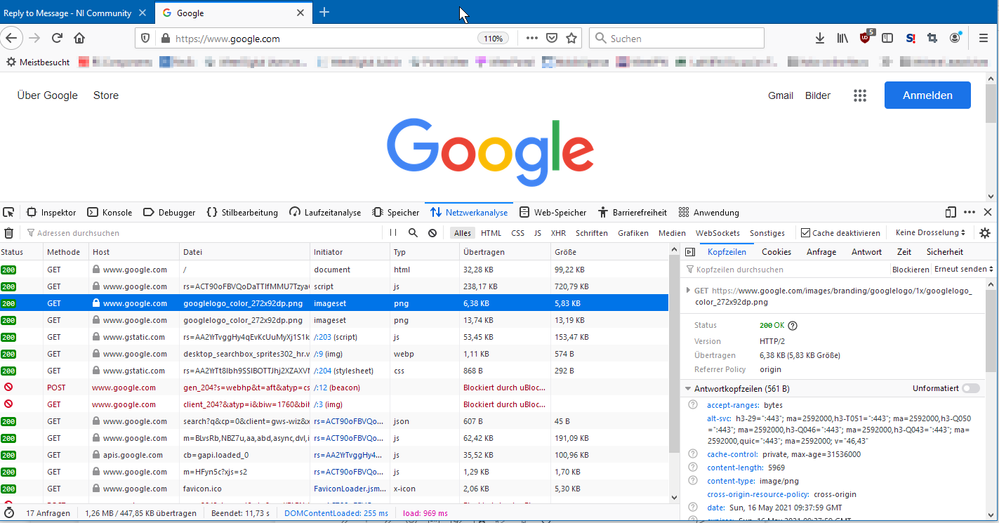Open the network search magnifier

[x=413, y=233]
